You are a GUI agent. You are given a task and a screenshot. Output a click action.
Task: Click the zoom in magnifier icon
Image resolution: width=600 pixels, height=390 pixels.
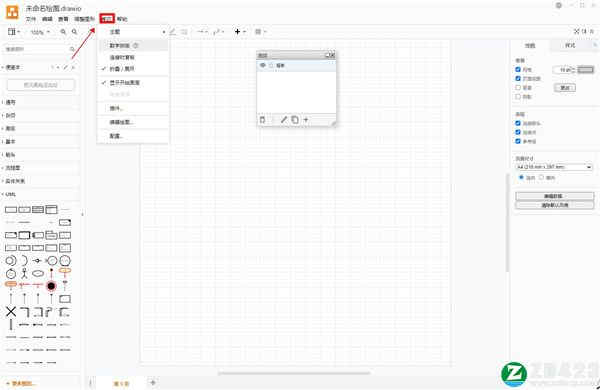[63, 32]
